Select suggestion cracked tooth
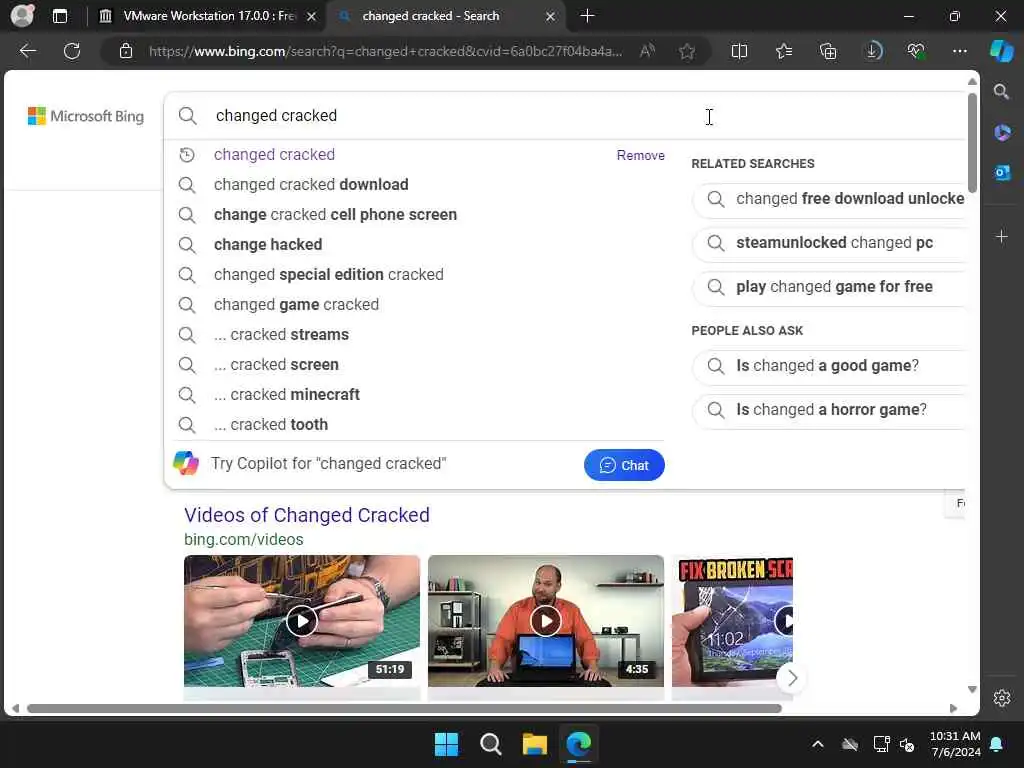This screenshot has width=1024, height=768. pos(271,425)
